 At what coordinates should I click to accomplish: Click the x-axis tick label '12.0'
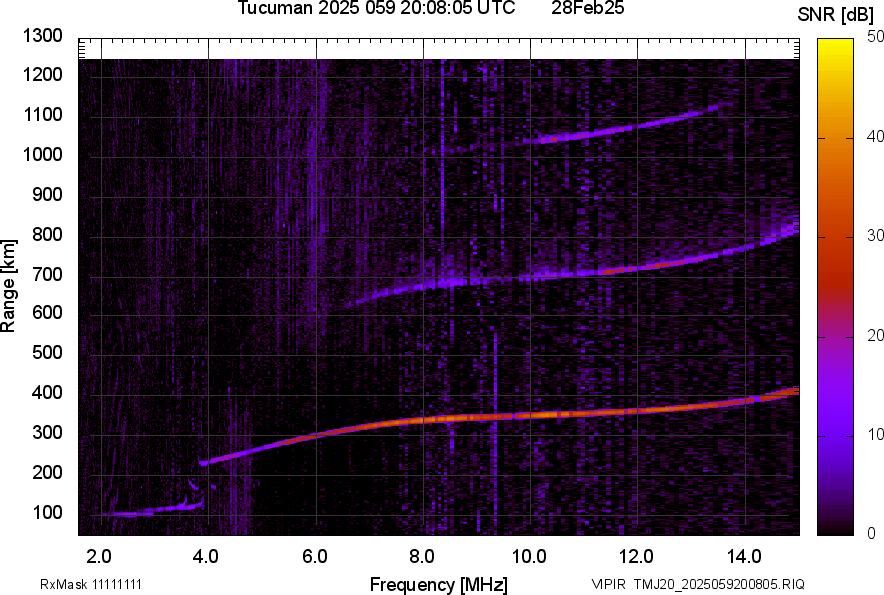pos(637,557)
